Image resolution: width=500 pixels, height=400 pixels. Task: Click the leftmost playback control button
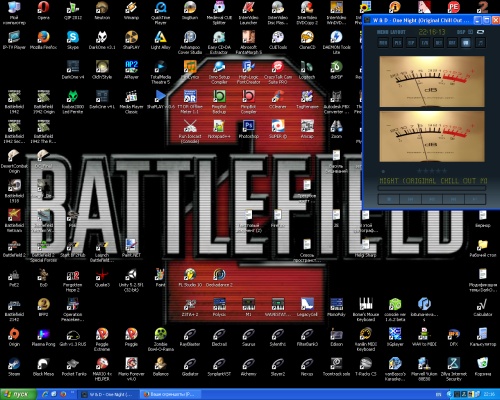point(389,199)
